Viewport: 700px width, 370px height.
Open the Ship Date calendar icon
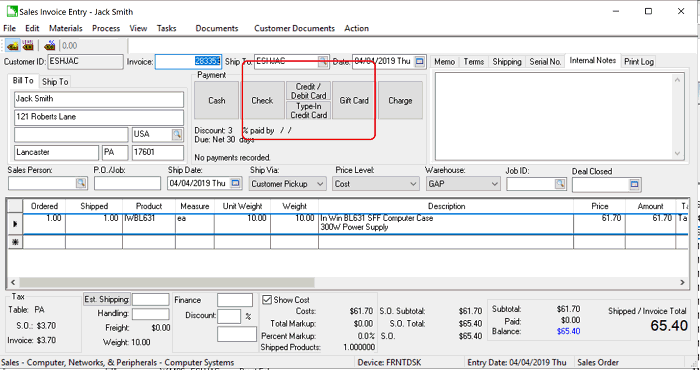pos(236,183)
